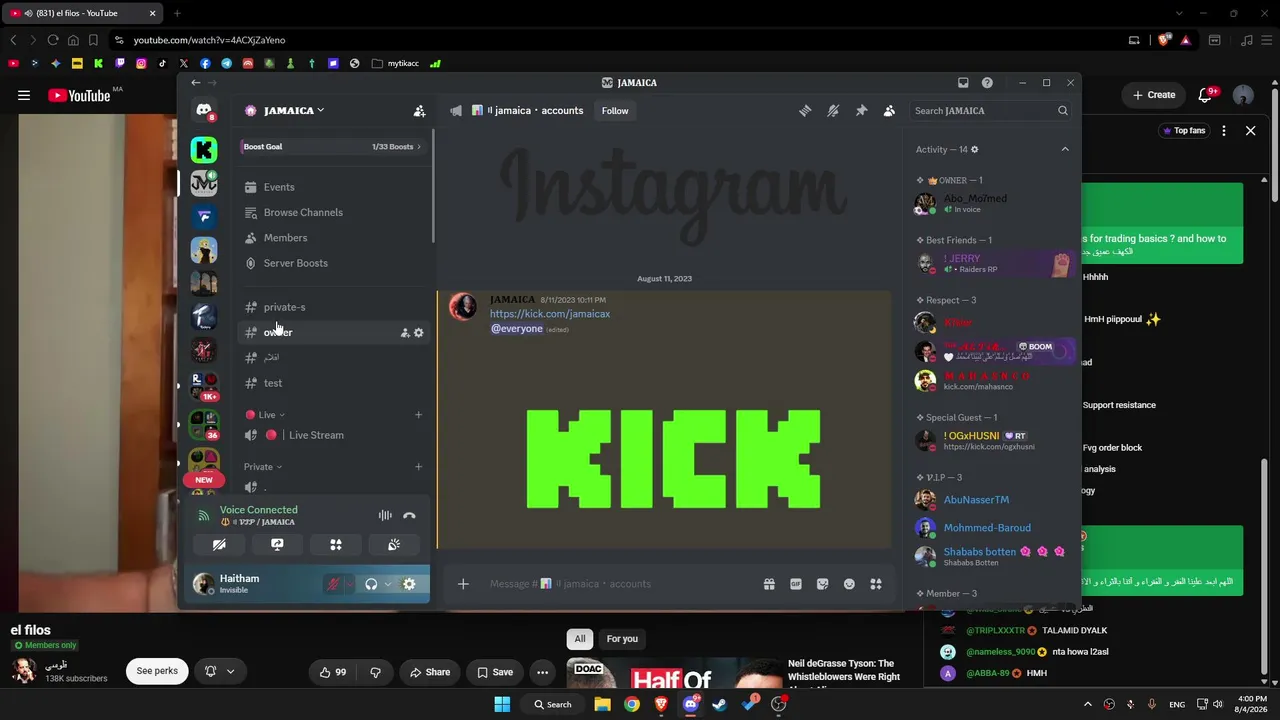Open notification settings bell-slash icon in channel header
Image resolution: width=1280 pixels, height=720 pixels.
(833, 111)
